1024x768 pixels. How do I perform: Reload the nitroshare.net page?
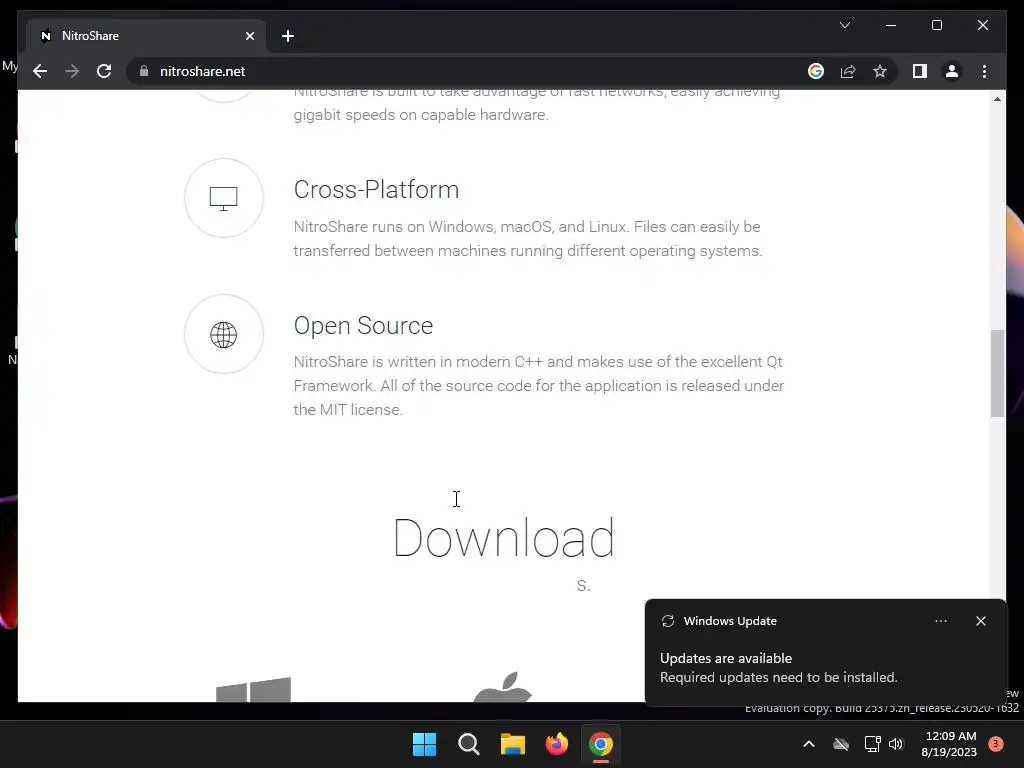tap(104, 71)
